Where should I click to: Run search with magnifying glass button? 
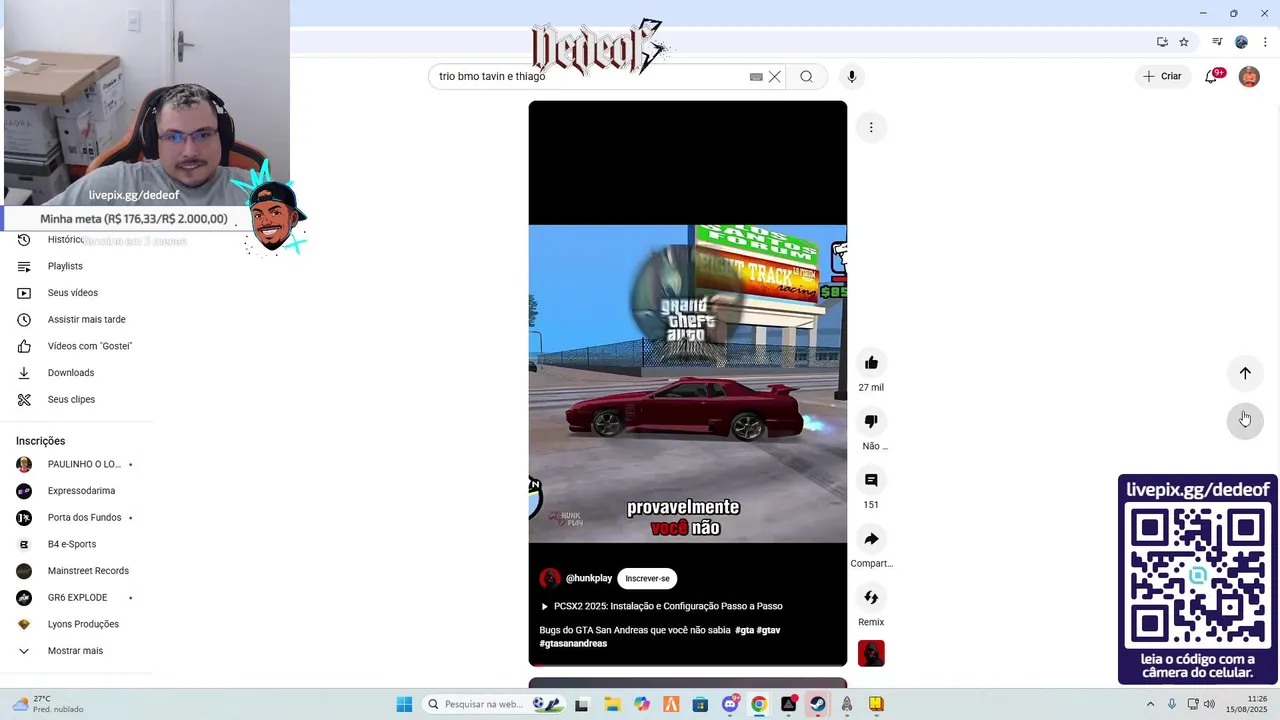(x=806, y=77)
